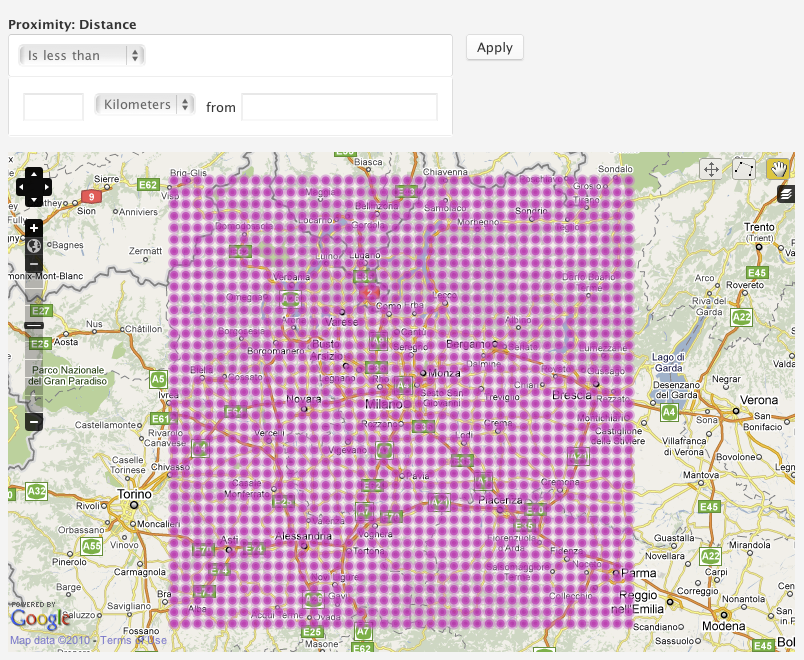Viewport: 804px width, 660px height.
Task: Open the 'Is less than' operator dropdown
Action: click(x=83, y=55)
